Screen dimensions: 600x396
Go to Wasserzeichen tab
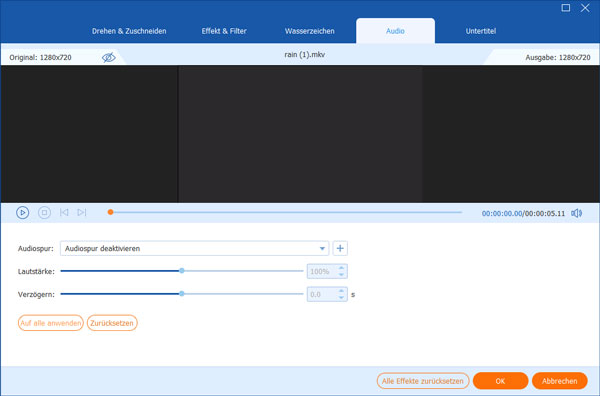tap(310, 31)
